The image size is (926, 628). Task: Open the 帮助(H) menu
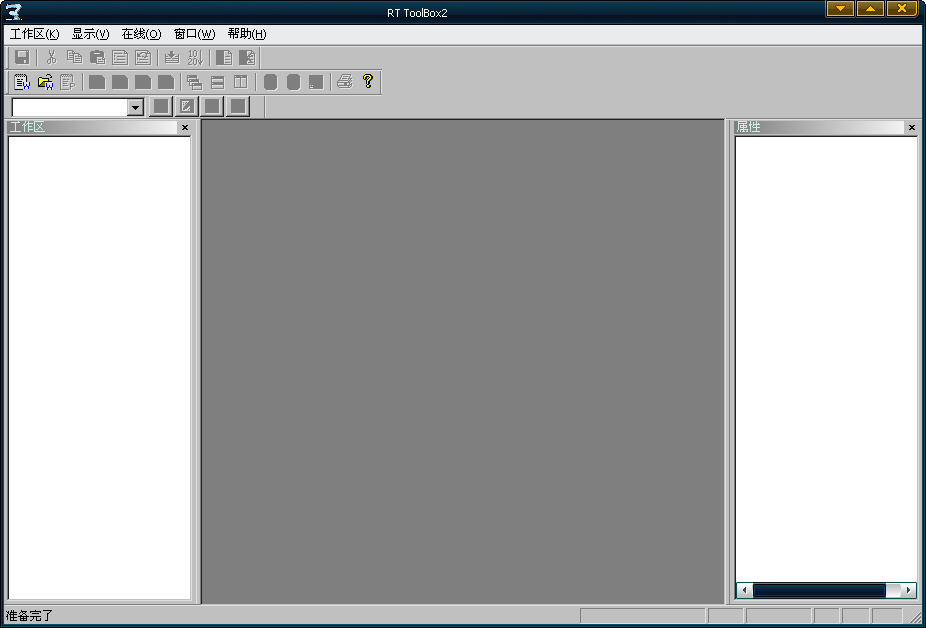pyautogui.click(x=247, y=34)
